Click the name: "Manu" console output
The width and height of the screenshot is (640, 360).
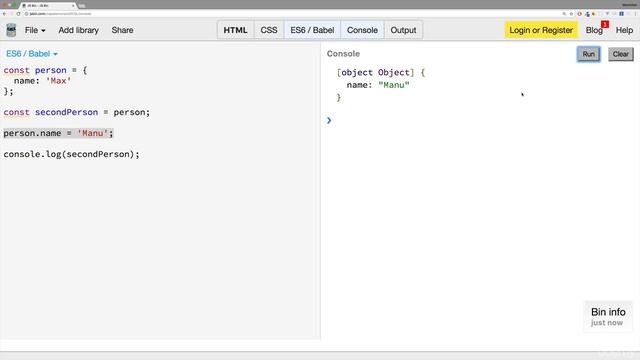coord(378,85)
